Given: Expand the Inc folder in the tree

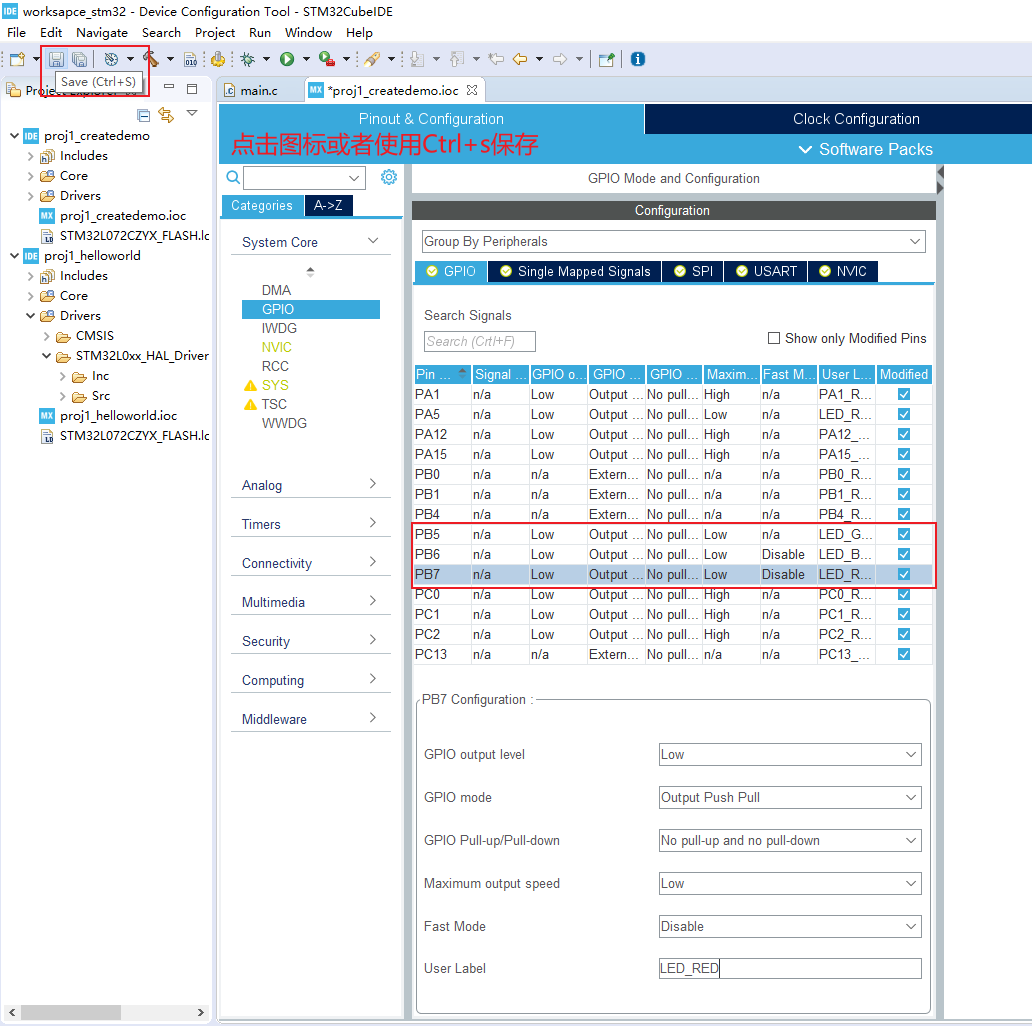Looking at the screenshot, I should [x=63, y=376].
